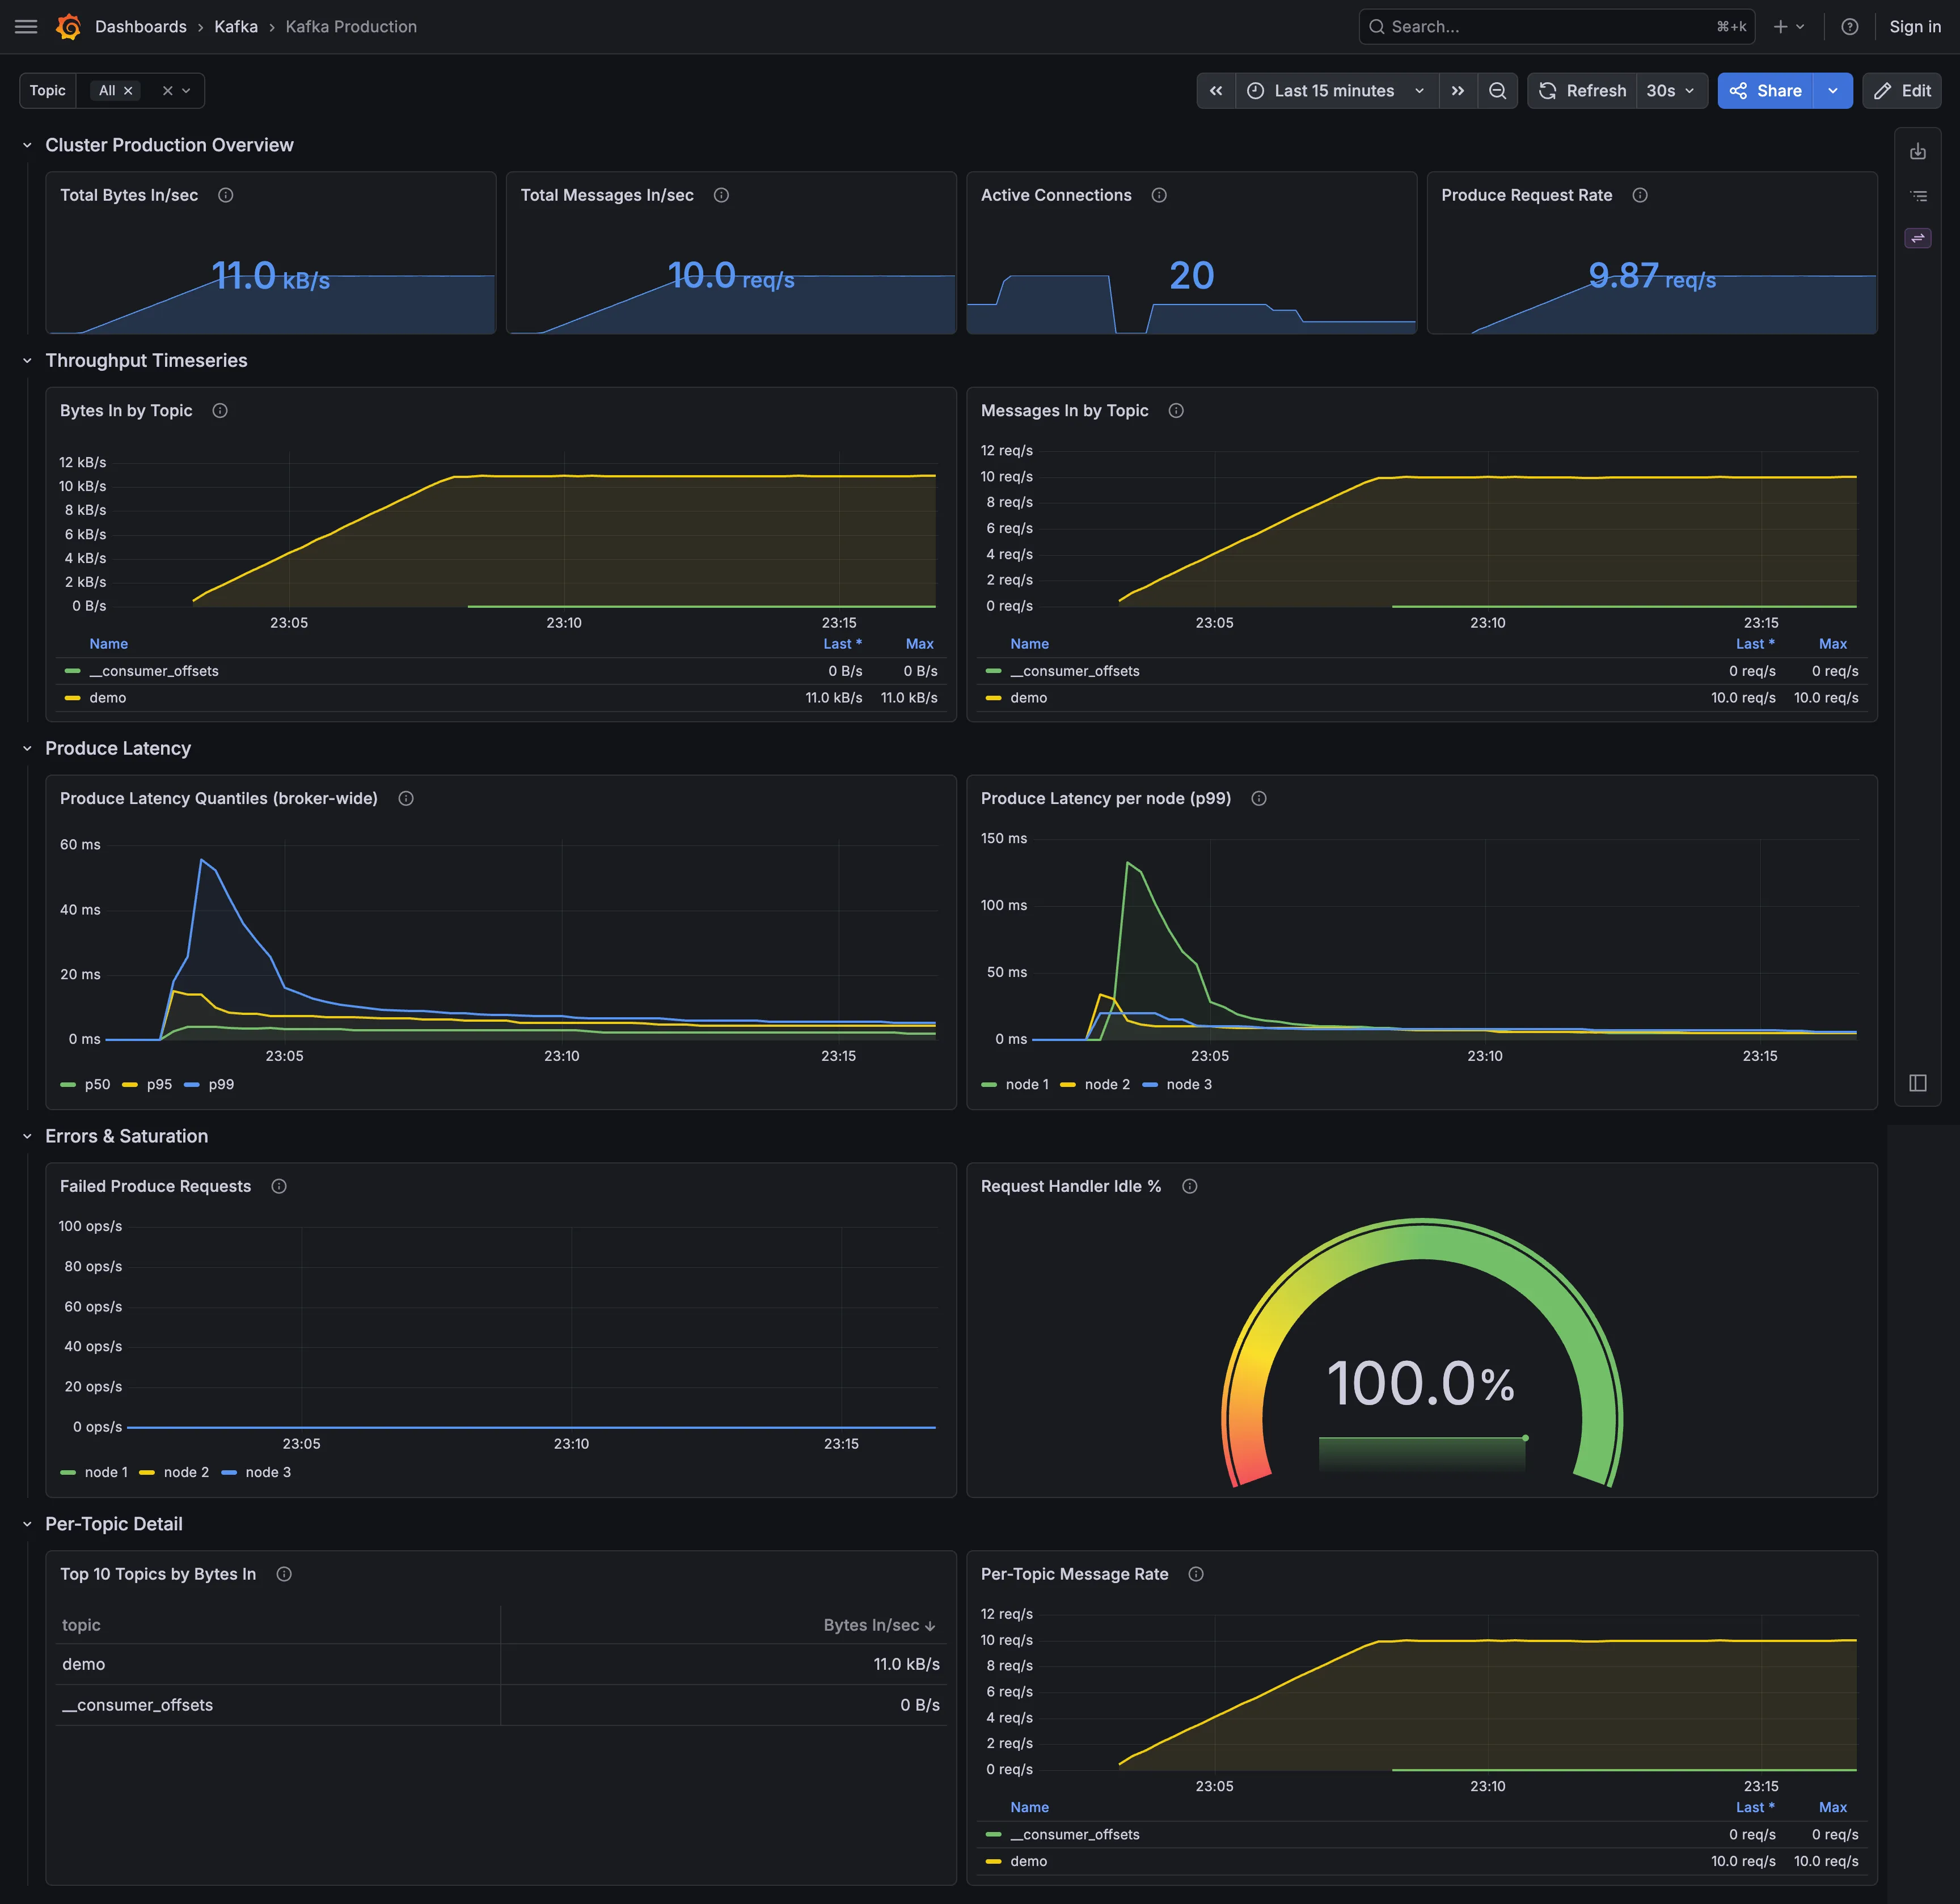Click the Edit dashboard button
This screenshot has width=1960, height=1904.
[x=1901, y=91]
